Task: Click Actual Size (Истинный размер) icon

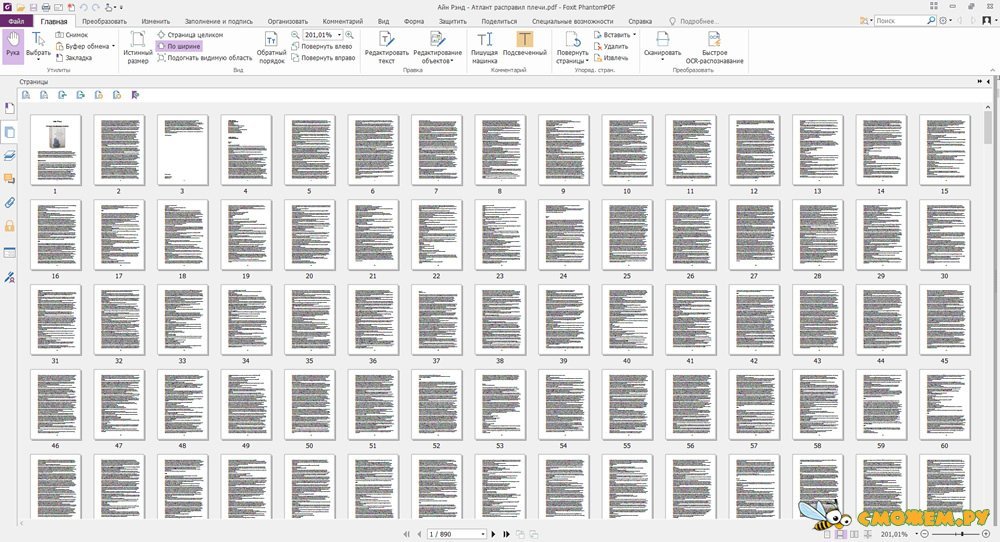Action: point(137,47)
